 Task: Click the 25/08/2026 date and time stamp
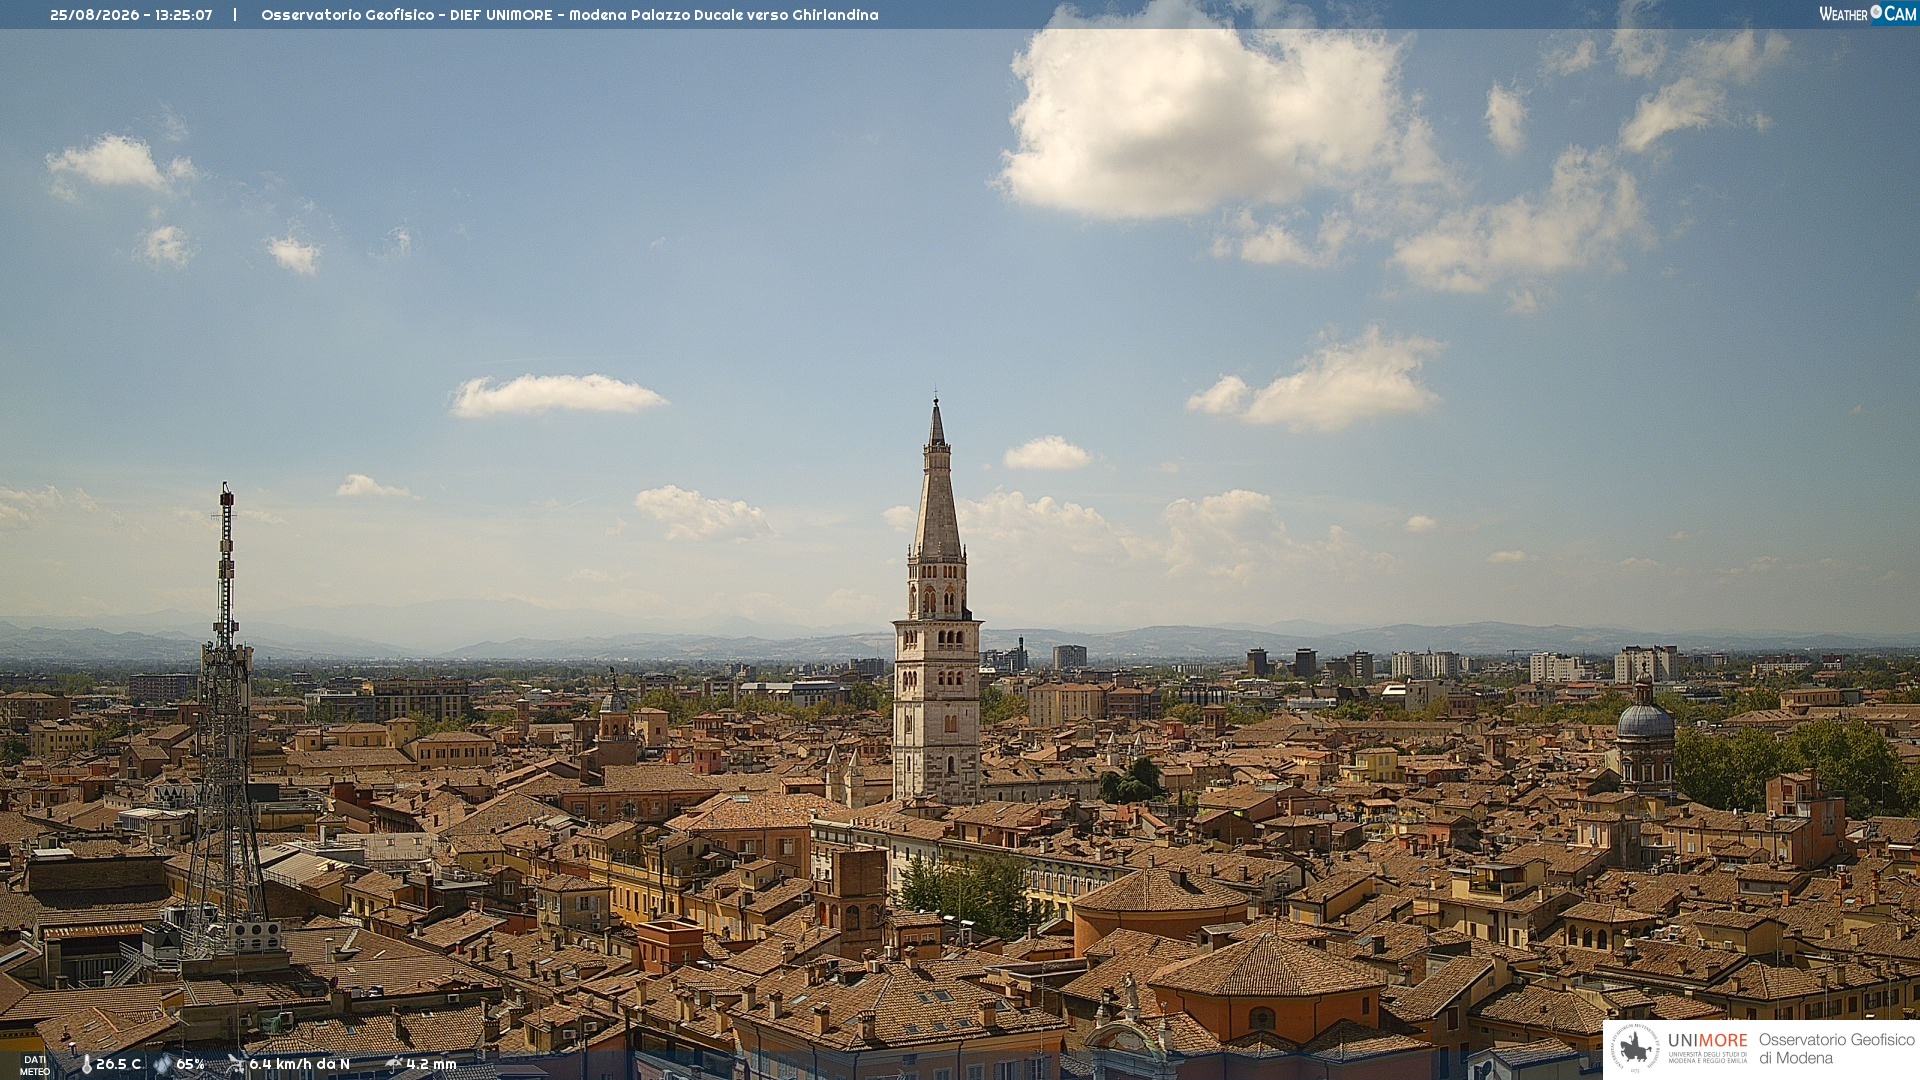click(131, 15)
